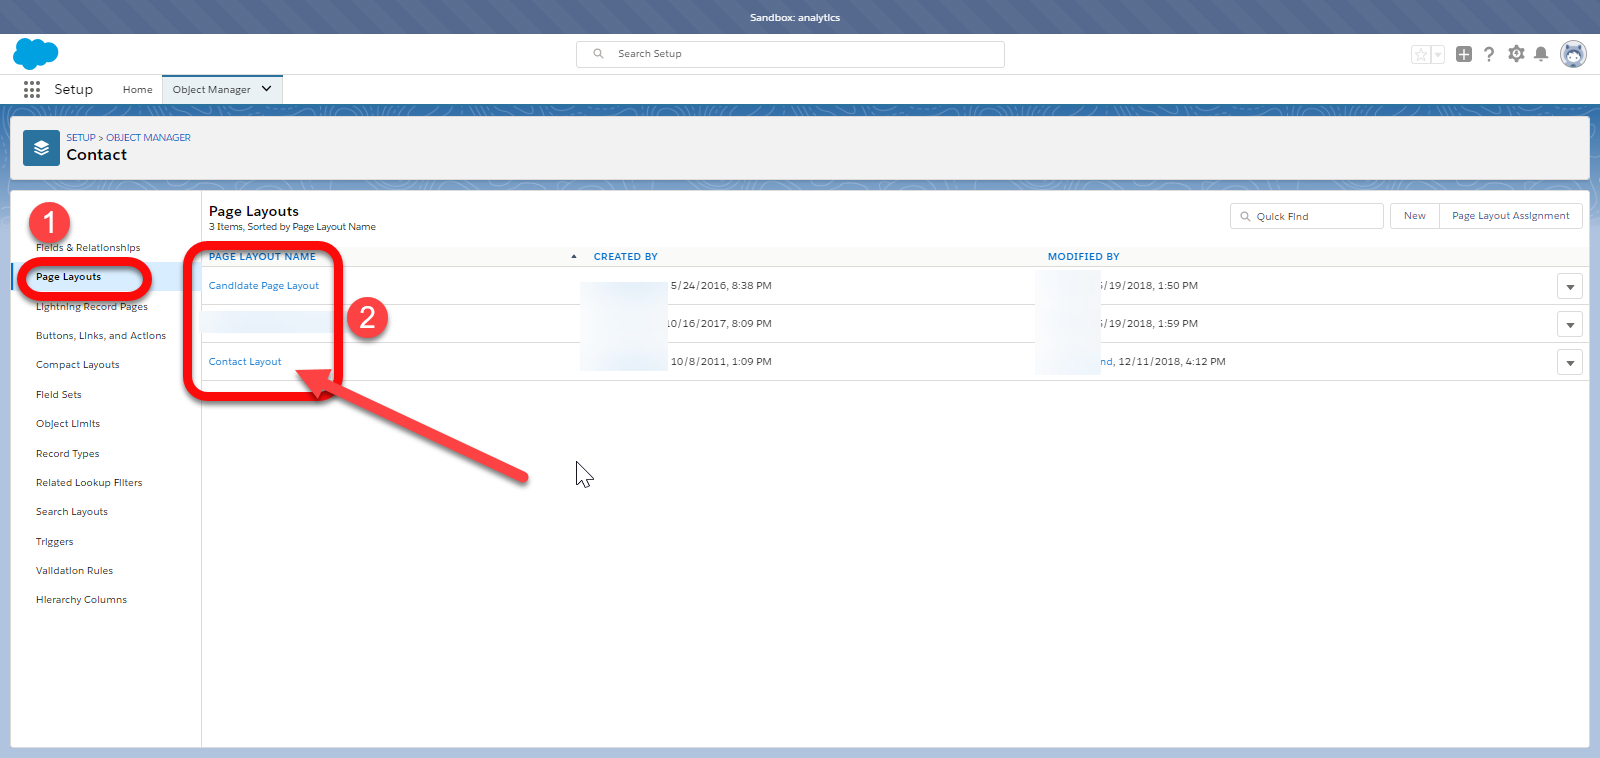
Task: Open the Contact Layout link
Action: coord(245,362)
